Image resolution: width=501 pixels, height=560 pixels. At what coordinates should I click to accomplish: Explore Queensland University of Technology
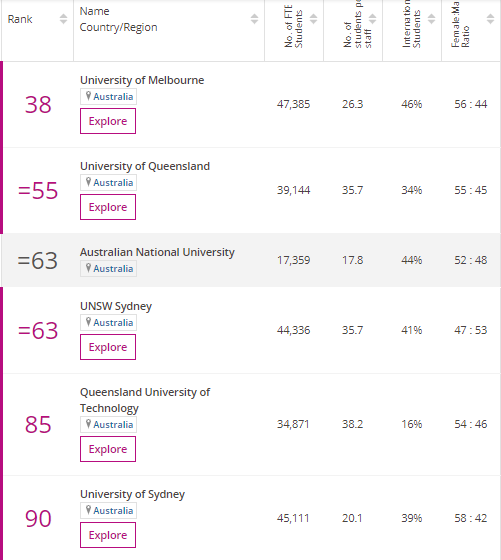pos(108,449)
